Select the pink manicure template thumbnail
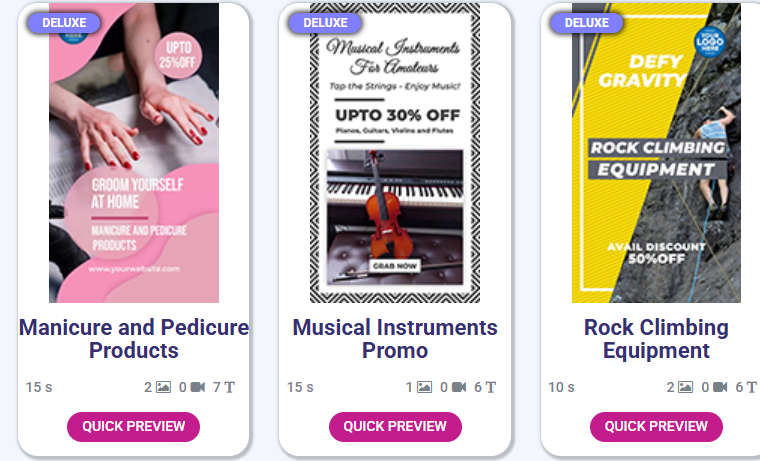The width and height of the screenshot is (760, 461). pyautogui.click(x=134, y=153)
